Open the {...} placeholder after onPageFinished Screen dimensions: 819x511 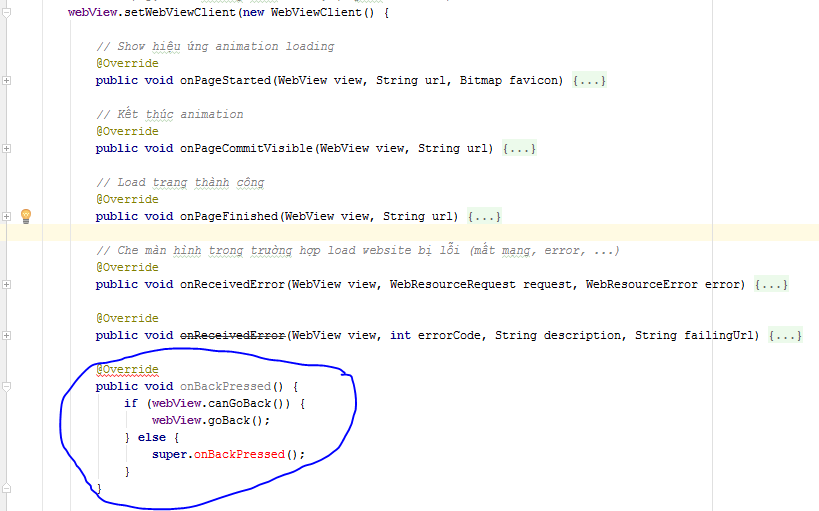pos(484,216)
